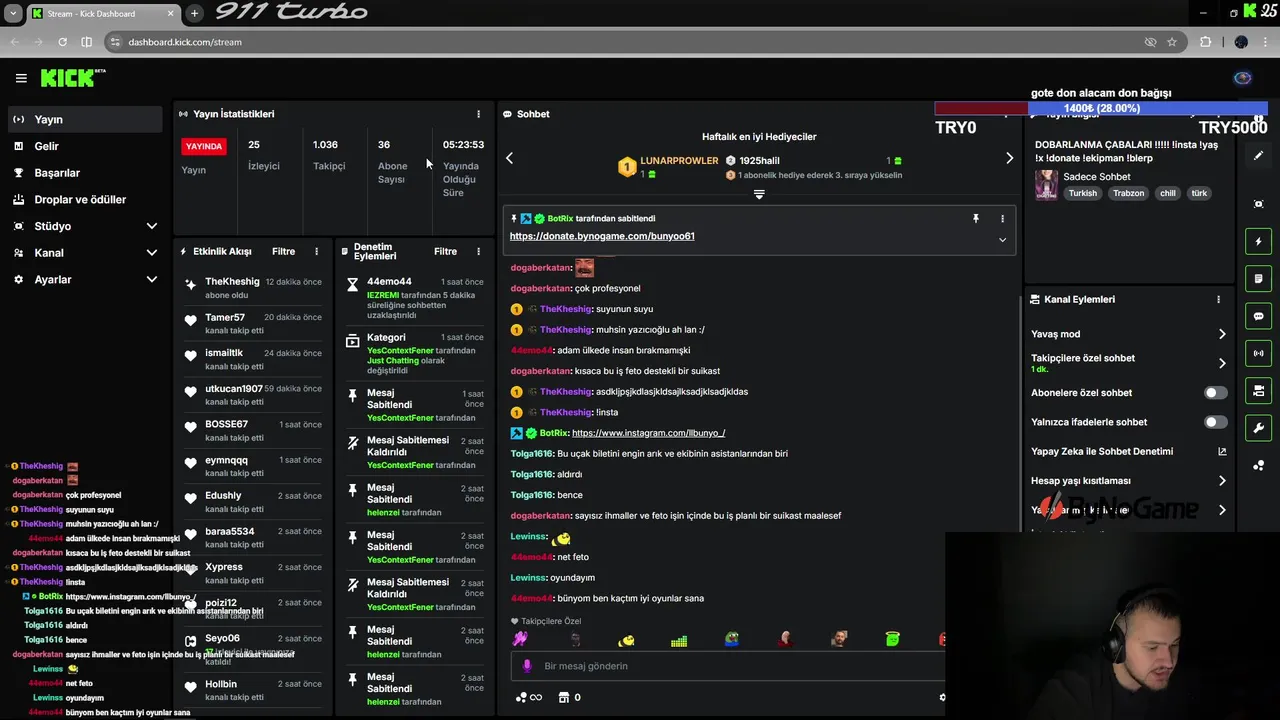Reload the page in browser
The image size is (1280, 720).
click(62, 42)
